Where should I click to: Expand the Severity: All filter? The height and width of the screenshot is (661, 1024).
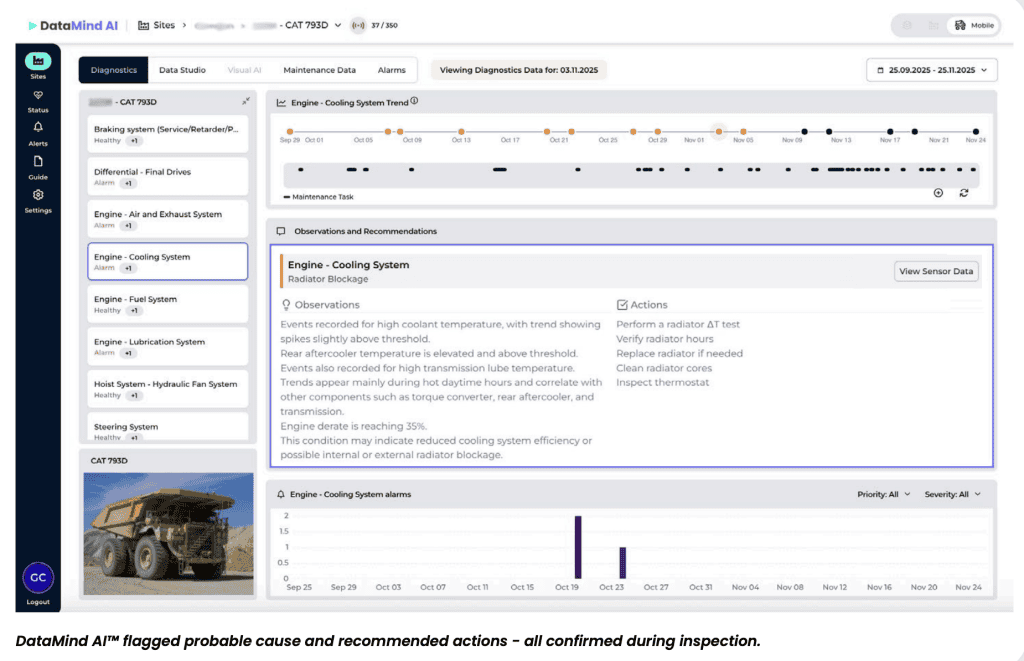pos(952,494)
